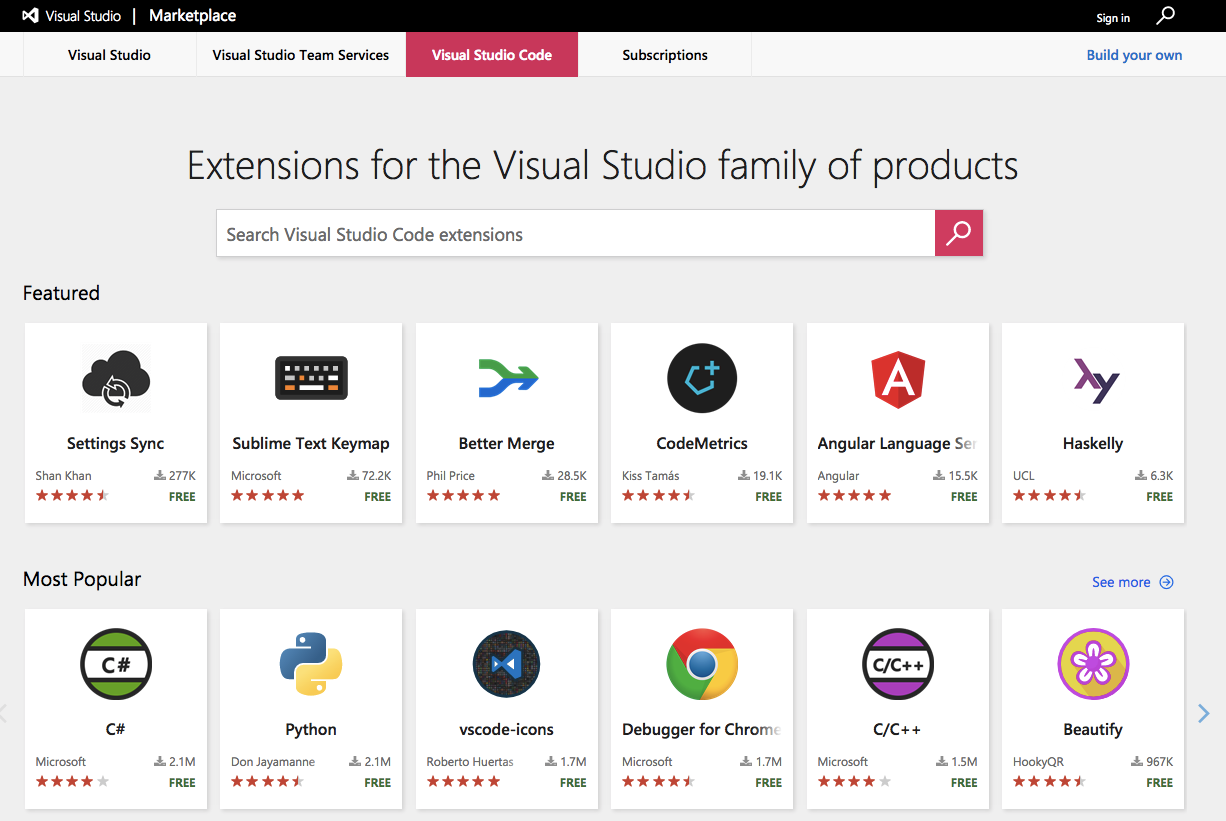Open the Build your own link
The image size is (1226, 821).
1134,55
